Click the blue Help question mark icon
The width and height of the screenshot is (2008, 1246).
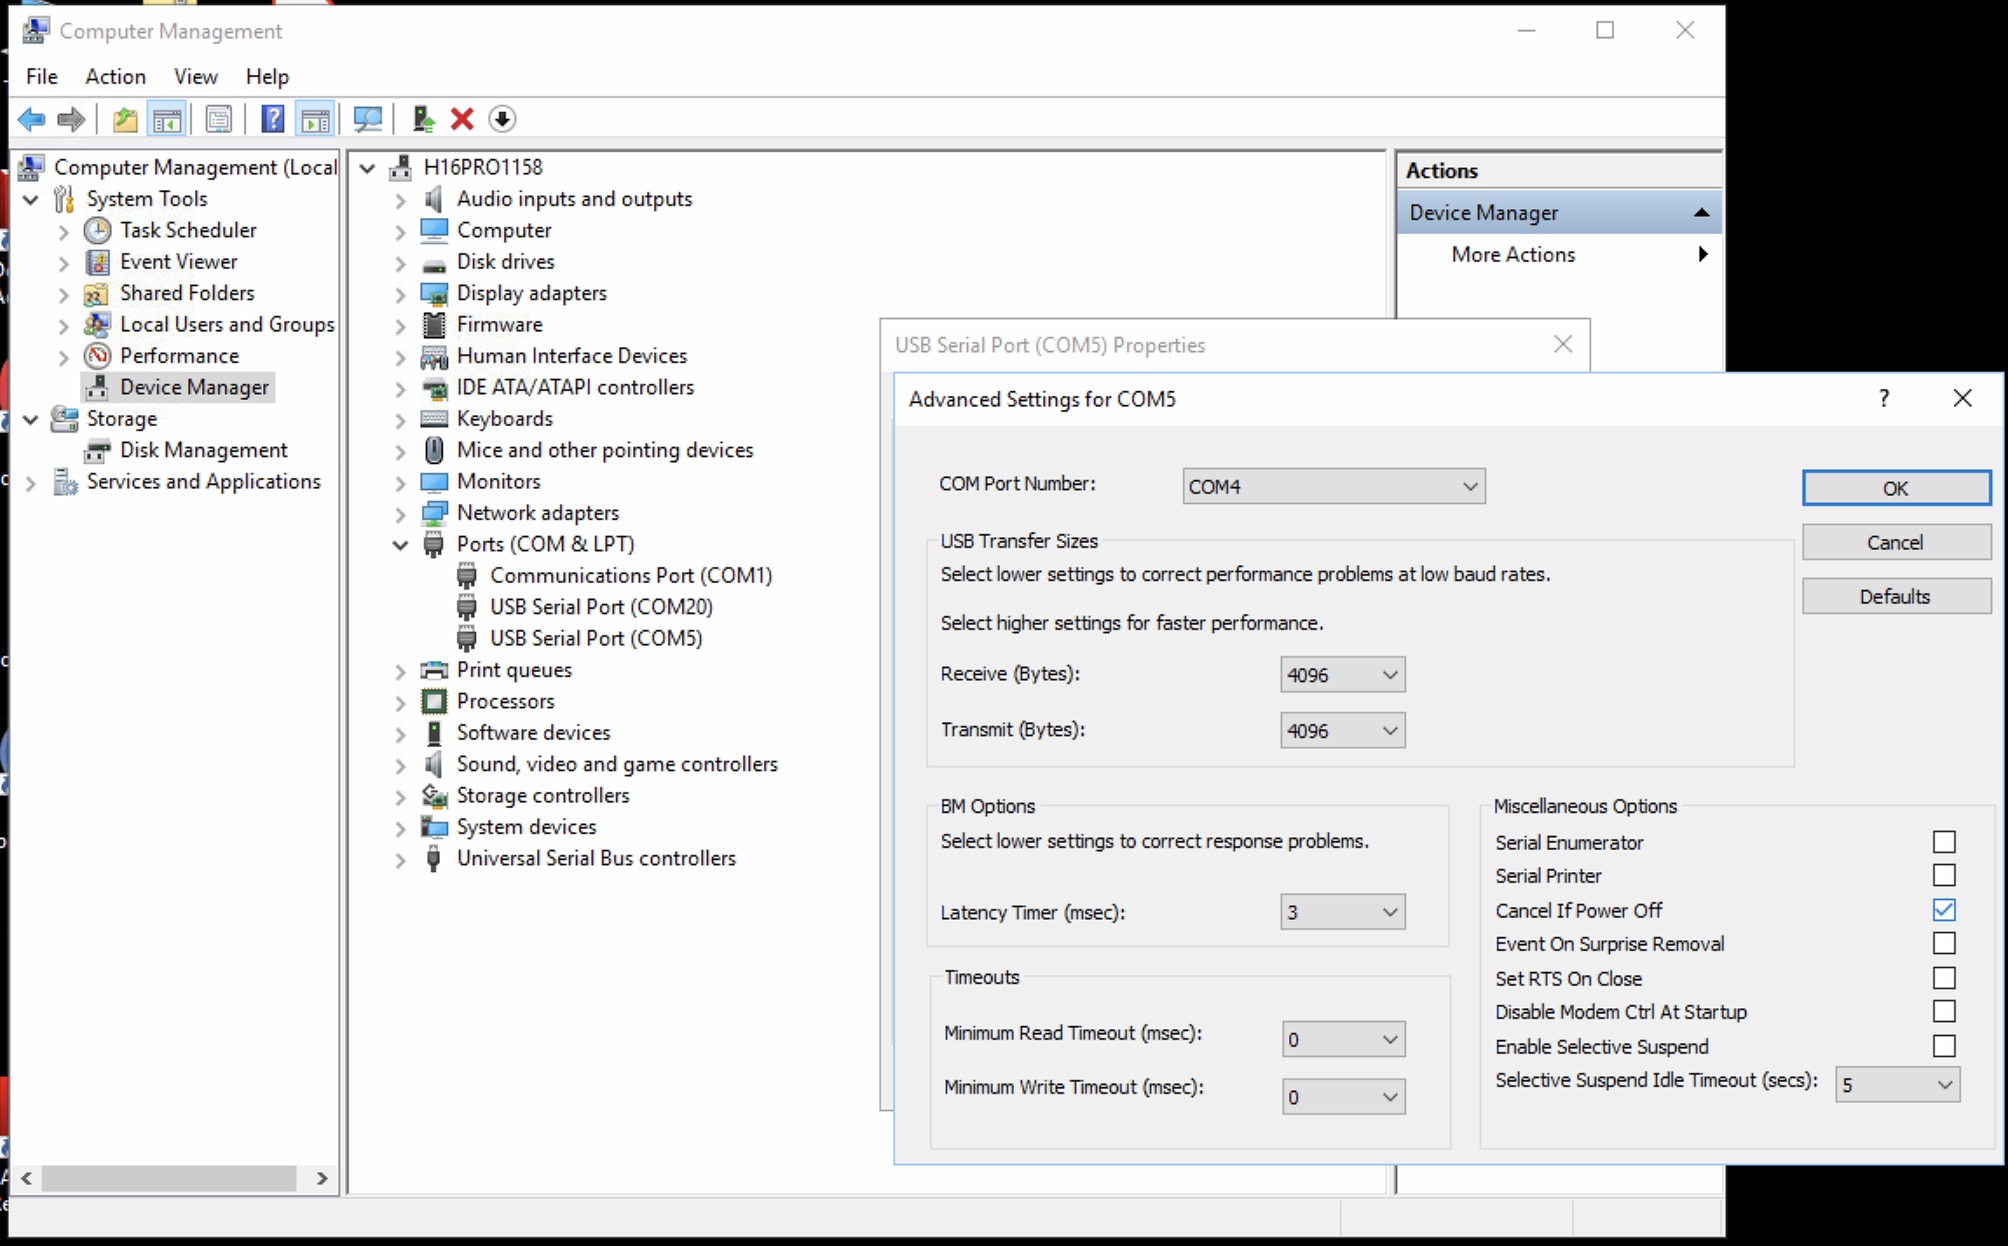tap(272, 119)
